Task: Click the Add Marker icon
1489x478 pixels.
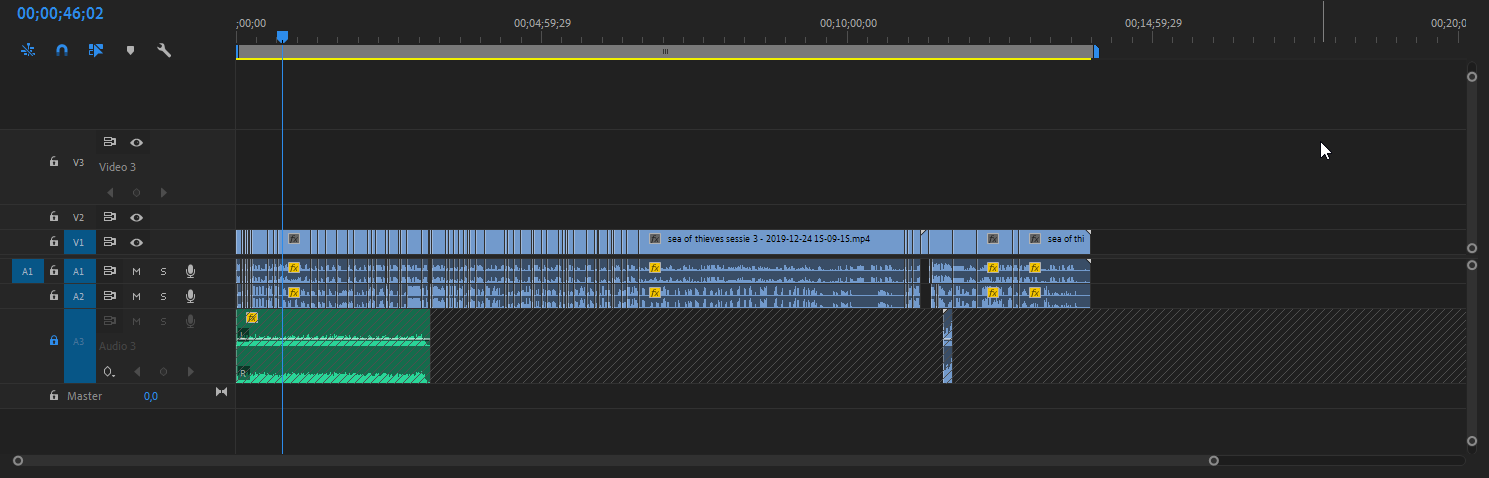Action: (130, 49)
